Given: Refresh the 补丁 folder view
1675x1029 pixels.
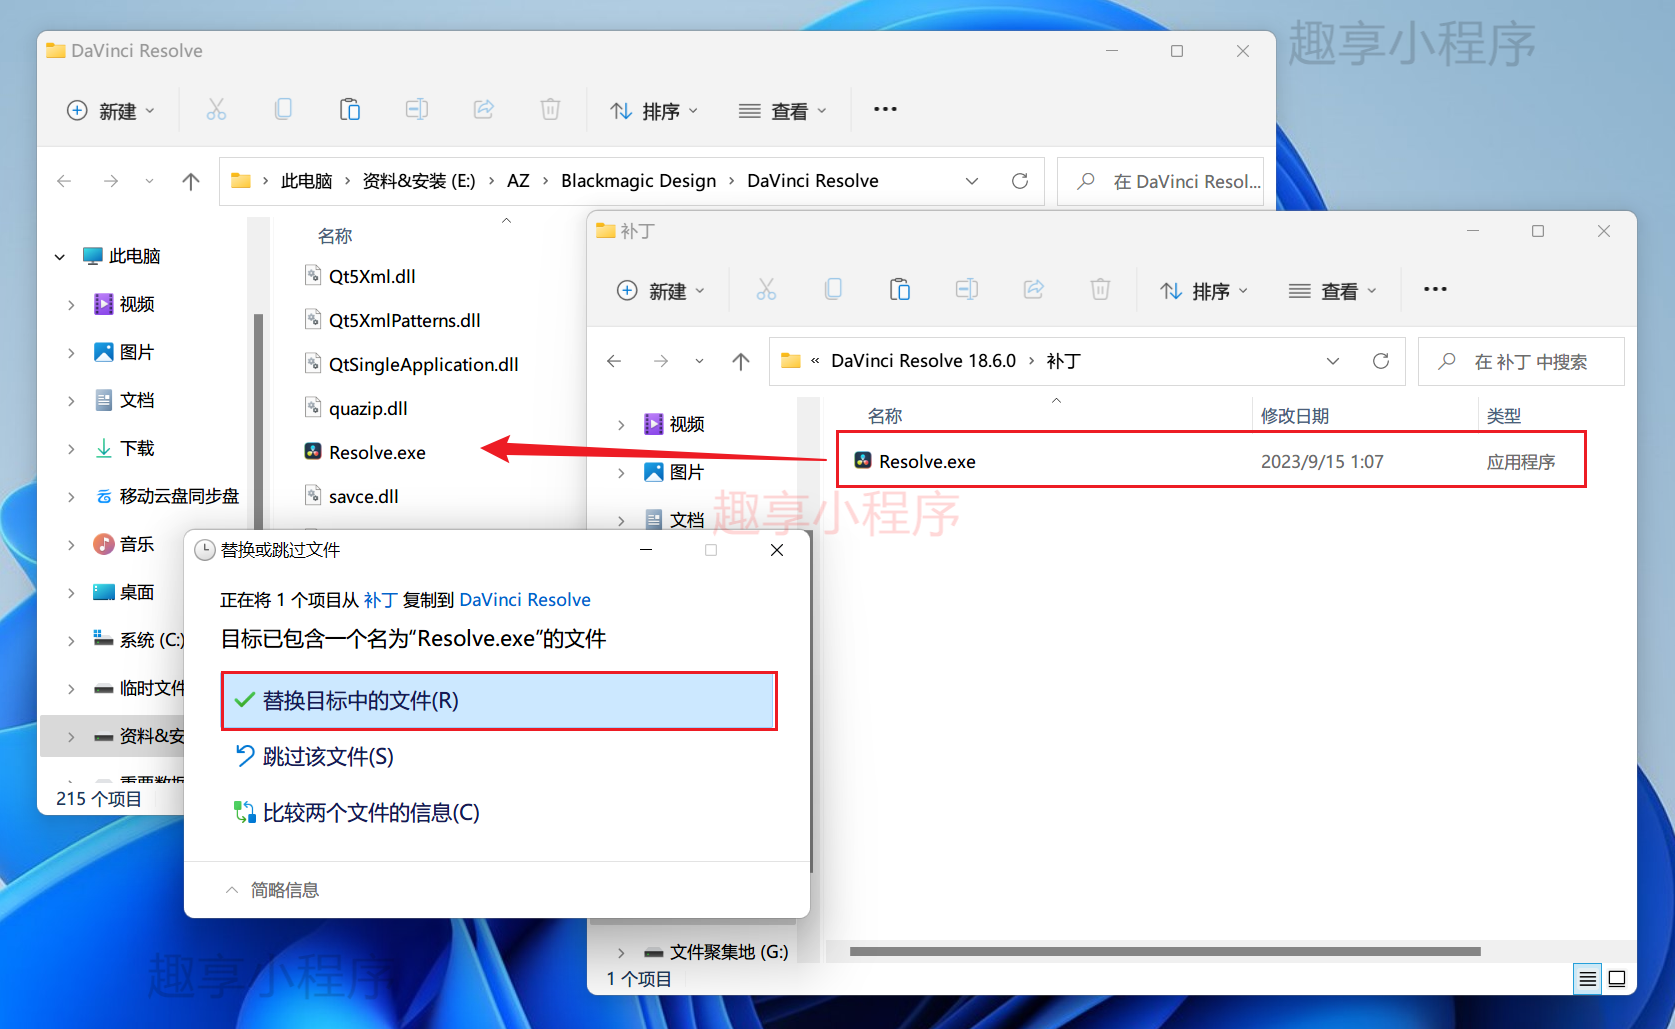Looking at the screenshot, I should (1381, 361).
